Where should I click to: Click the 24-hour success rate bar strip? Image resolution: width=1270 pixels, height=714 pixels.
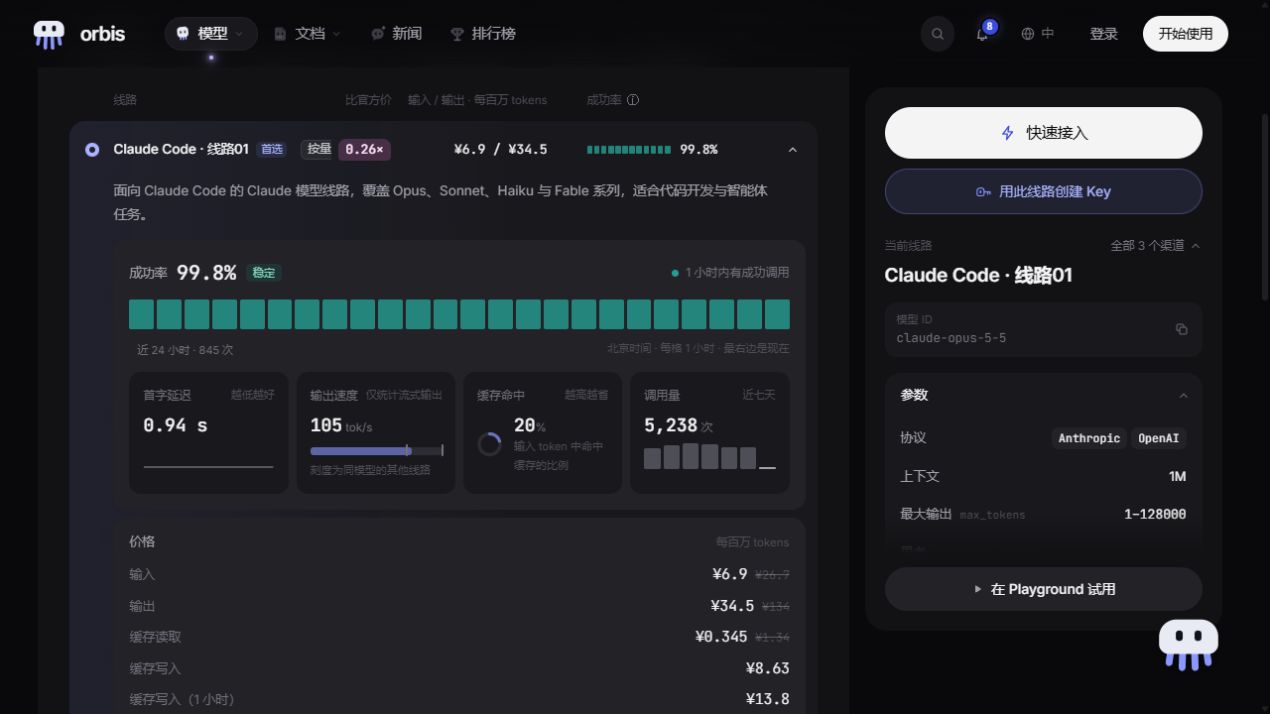459,314
